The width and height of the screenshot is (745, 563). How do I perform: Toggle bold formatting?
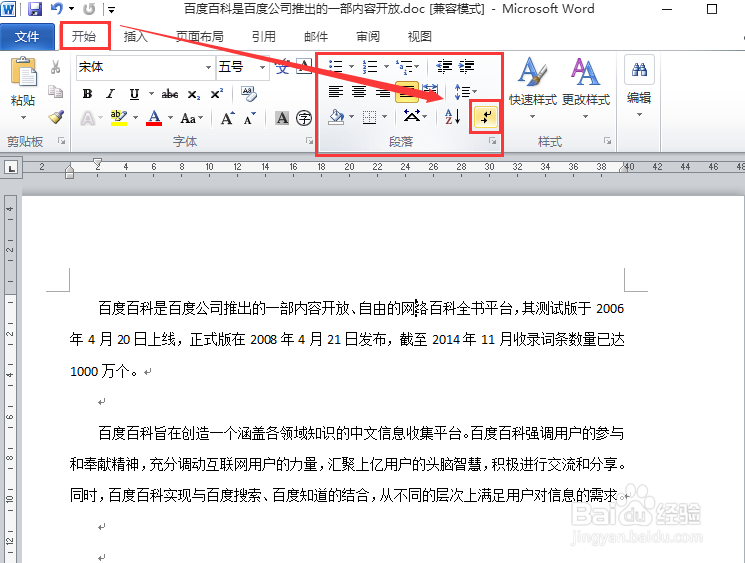pyautogui.click(x=87, y=94)
